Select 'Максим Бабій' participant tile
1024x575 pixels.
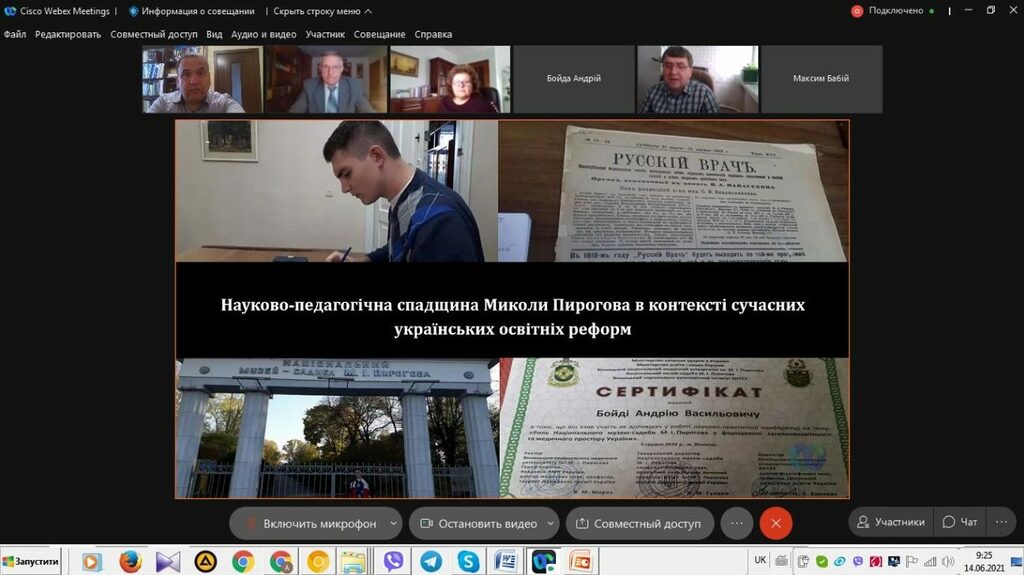click(x=821, y=79)
